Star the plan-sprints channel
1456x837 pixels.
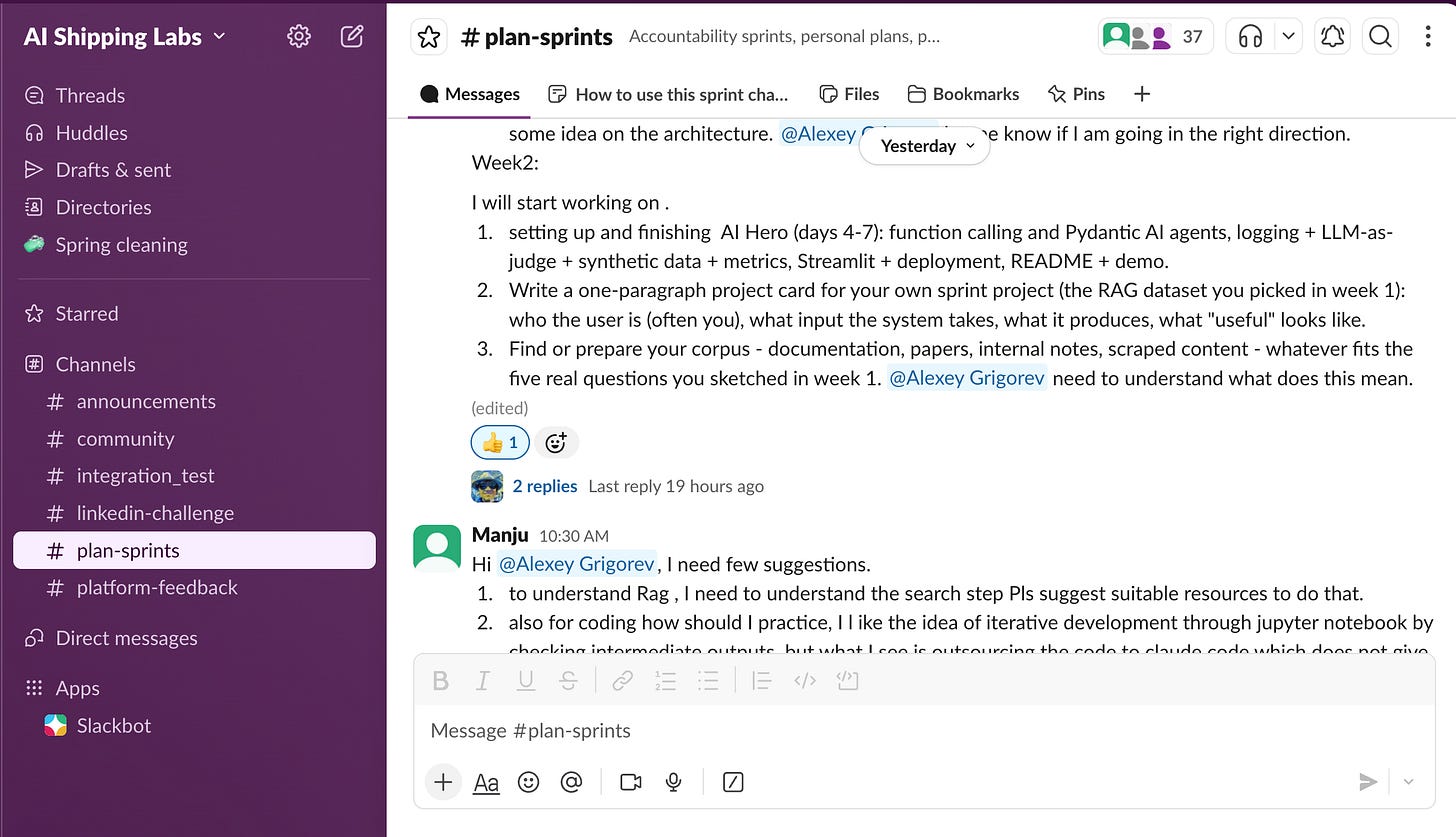(429, 37)
